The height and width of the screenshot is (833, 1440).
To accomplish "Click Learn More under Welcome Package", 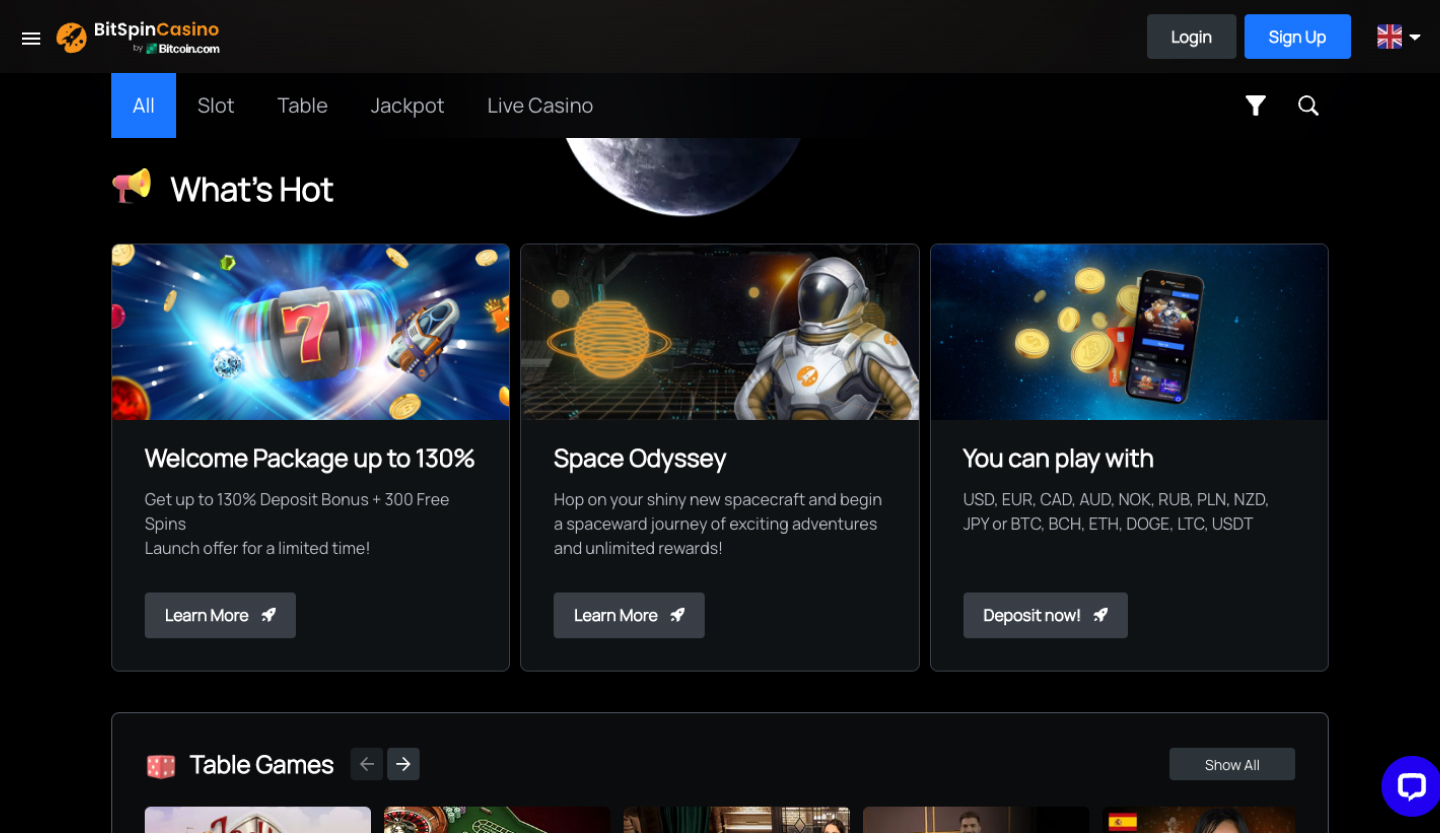I will point(220,615).
